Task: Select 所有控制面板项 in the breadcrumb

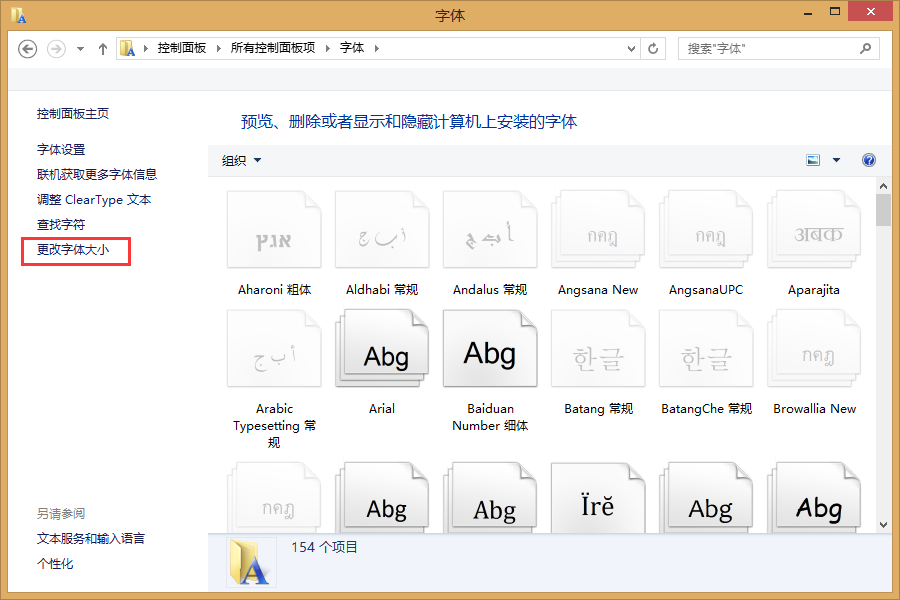Action: pyautogui.click(x=273, y=48)
